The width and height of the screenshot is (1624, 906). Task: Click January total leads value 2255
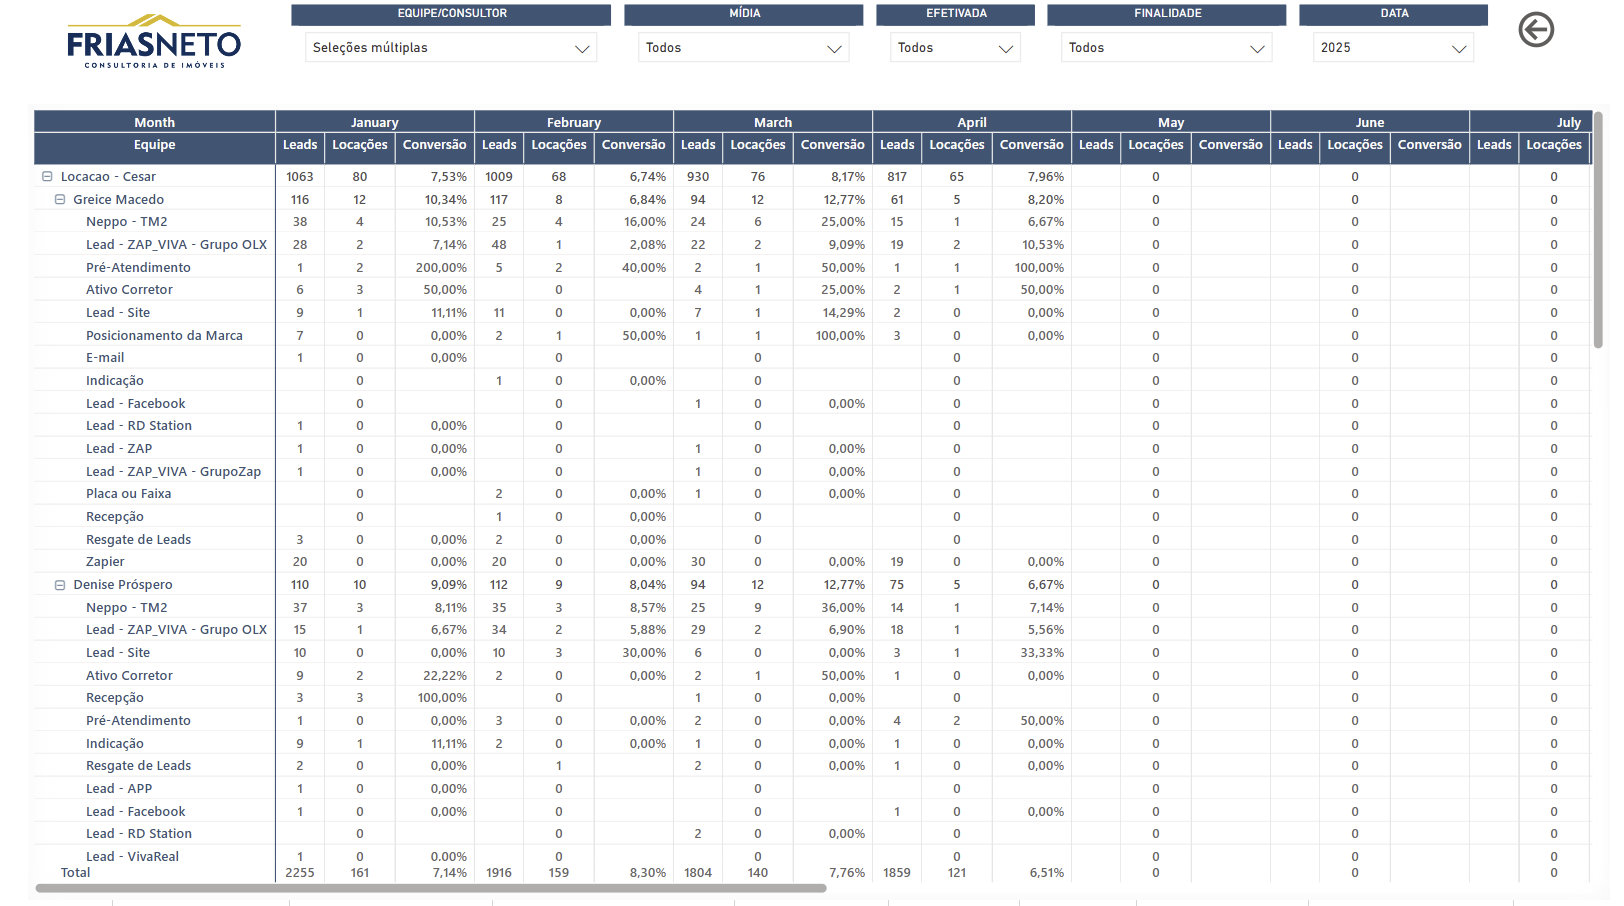tap(300, 873)
